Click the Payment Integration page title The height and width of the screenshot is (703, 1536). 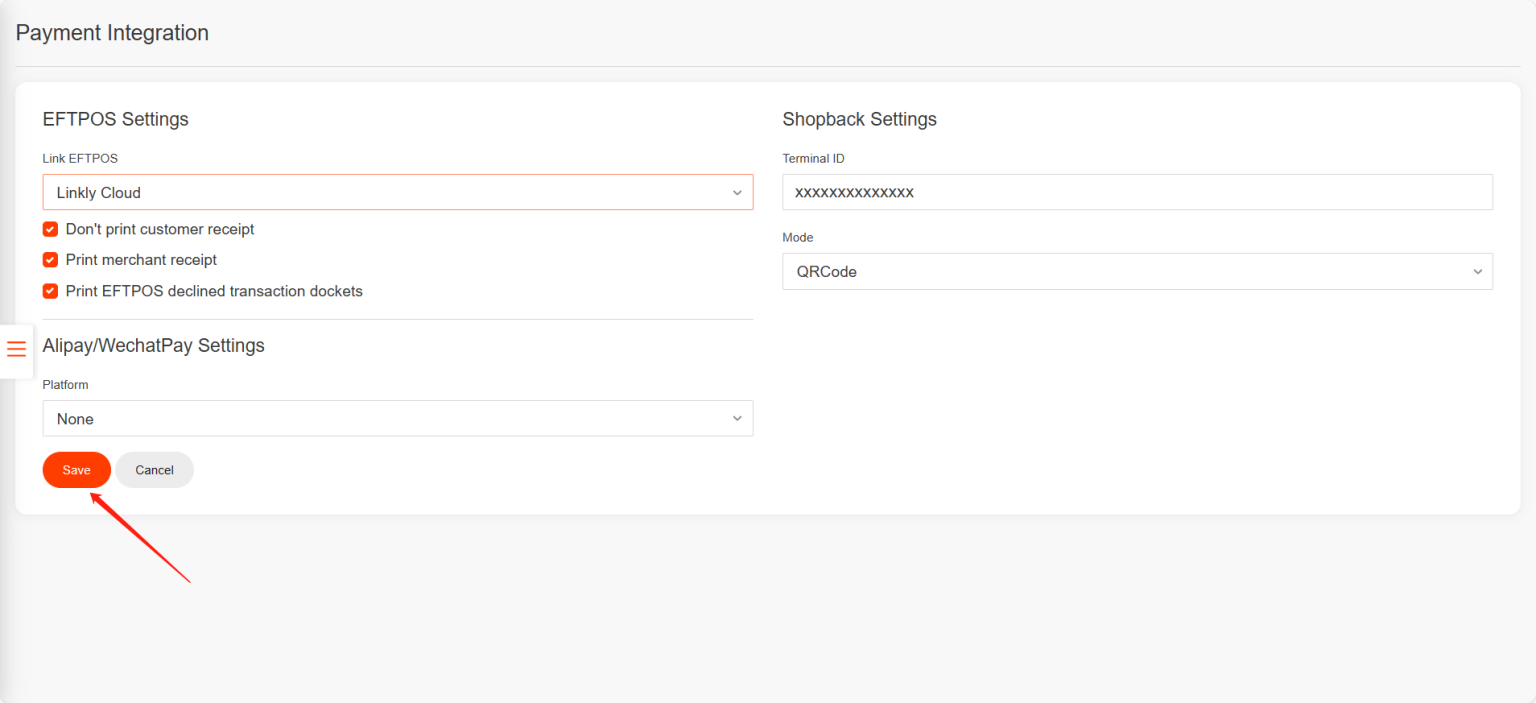click(x=112, y=32)
